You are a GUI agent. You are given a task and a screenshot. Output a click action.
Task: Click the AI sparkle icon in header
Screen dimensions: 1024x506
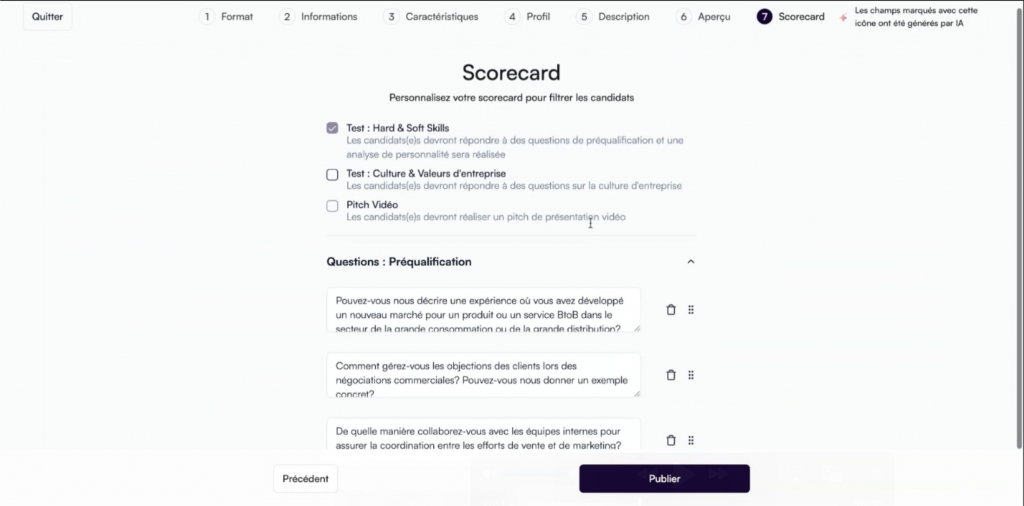pos(844,17)
